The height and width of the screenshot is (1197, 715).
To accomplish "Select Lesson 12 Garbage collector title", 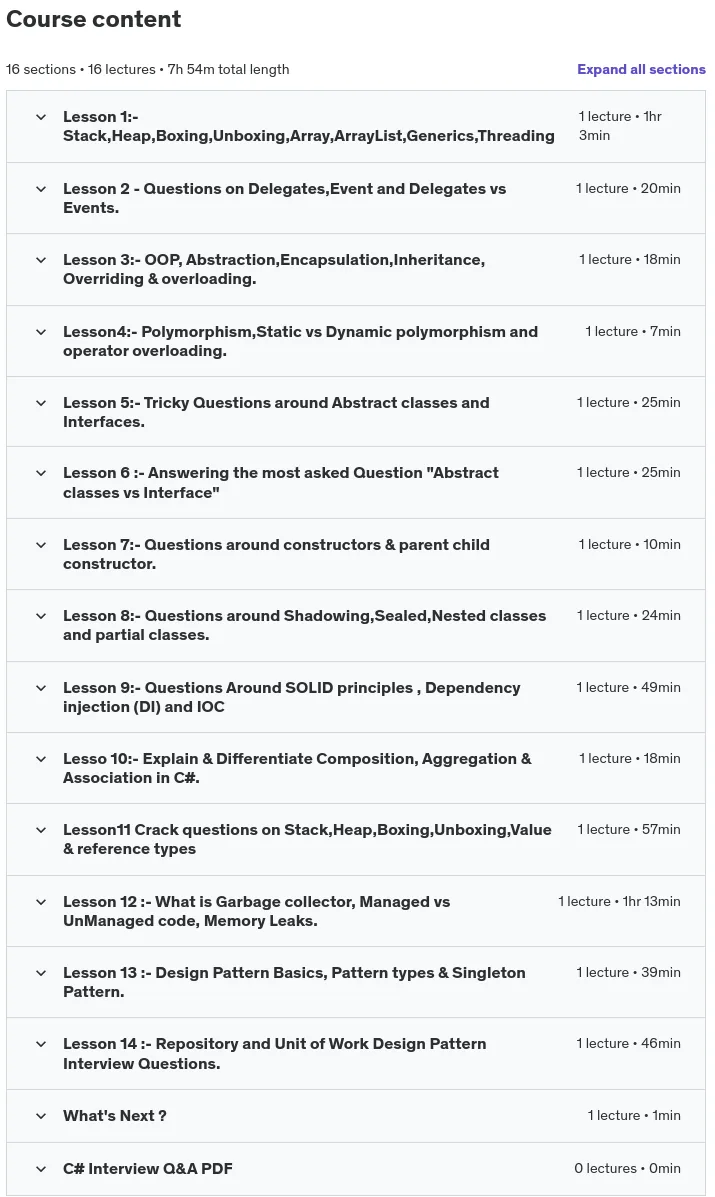I will [x=256, y=911].
